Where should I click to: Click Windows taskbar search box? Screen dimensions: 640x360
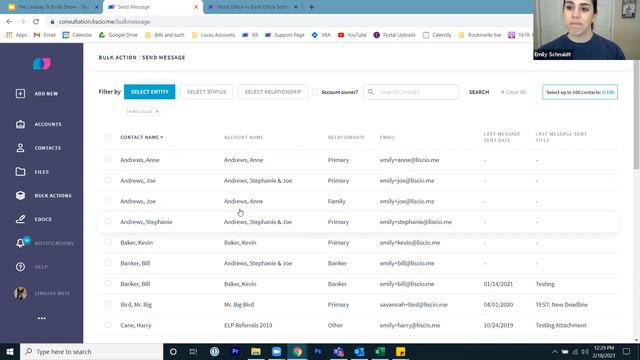92,351
